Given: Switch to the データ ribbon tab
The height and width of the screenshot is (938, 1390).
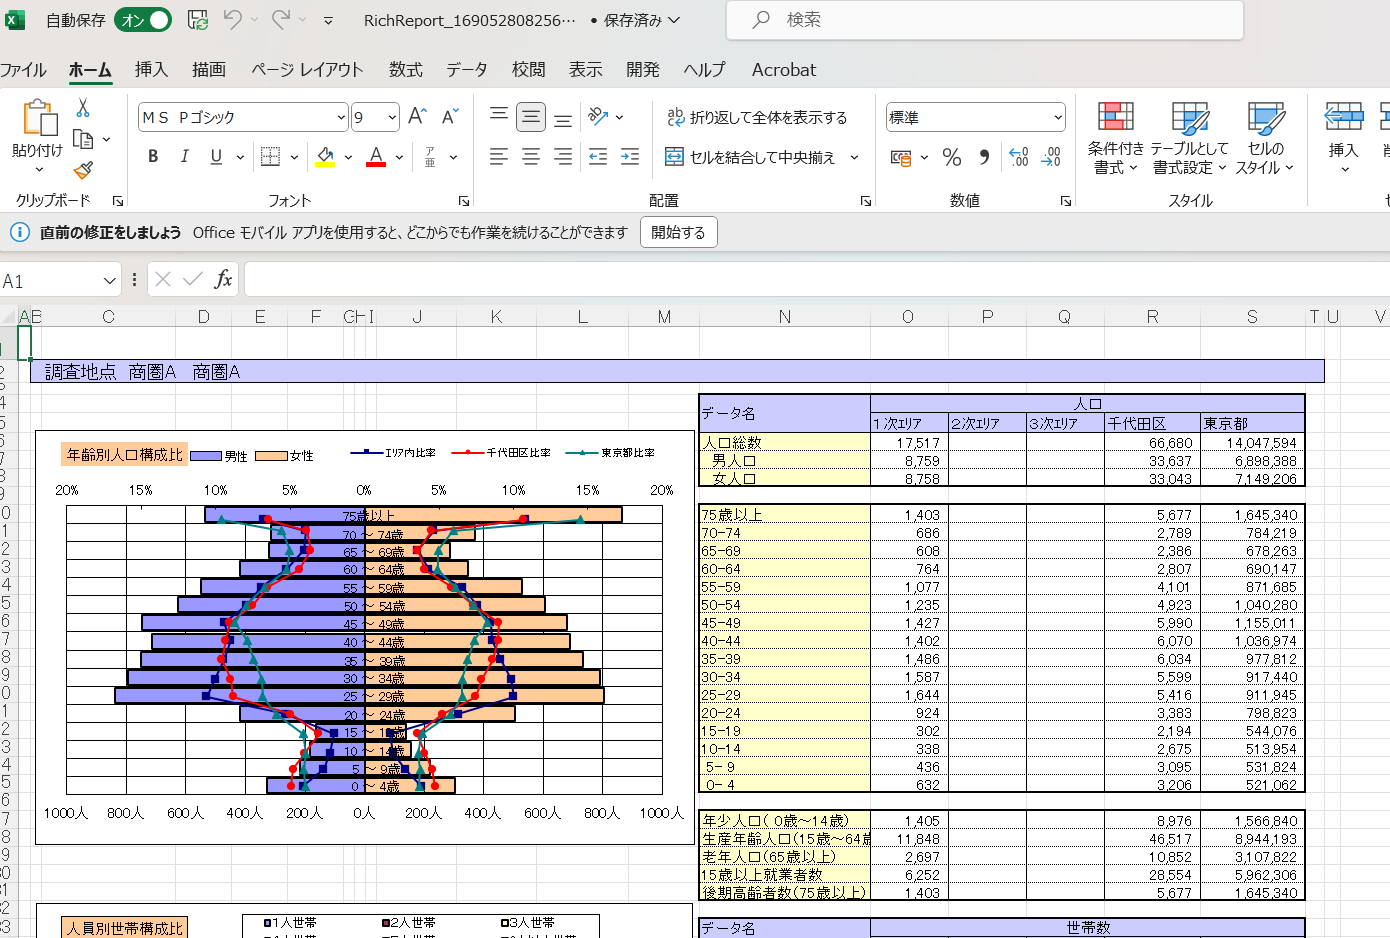Looking at the screenshot, I should [466, 70].
